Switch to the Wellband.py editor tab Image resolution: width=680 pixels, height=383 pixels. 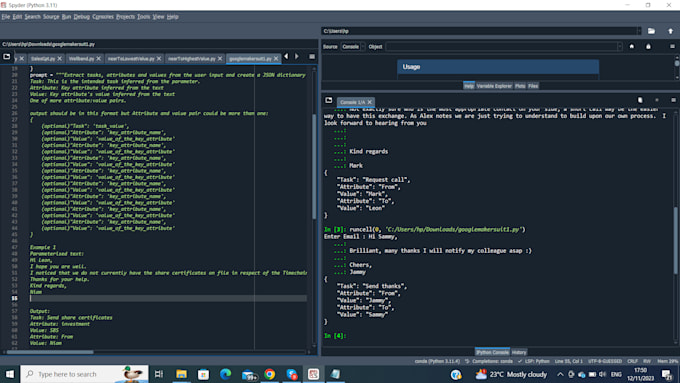81,59
